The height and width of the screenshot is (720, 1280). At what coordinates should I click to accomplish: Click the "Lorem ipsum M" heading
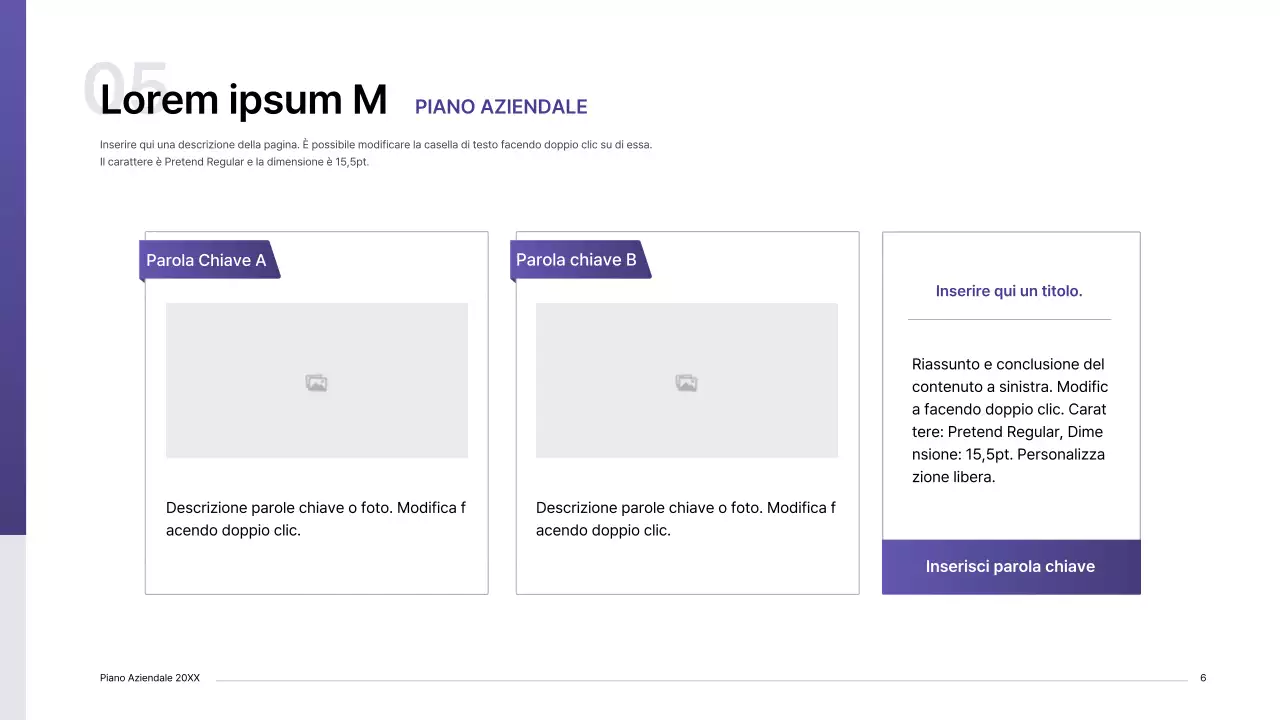[x=243, y=100]
